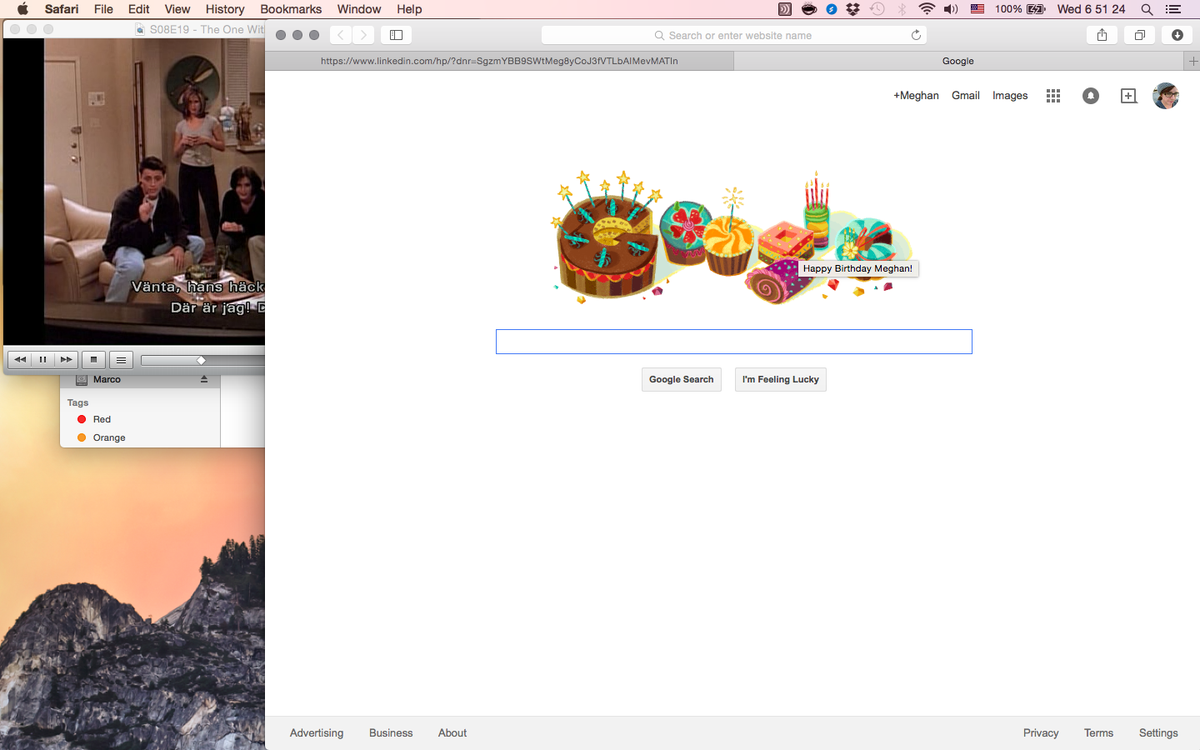Open the Apple menu

point(22,9)
